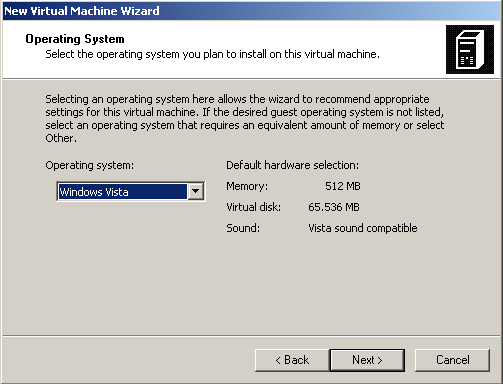Select the 512 MB memory value
Image resolution: width=503 pixels, height=384 pixels.
343,186
